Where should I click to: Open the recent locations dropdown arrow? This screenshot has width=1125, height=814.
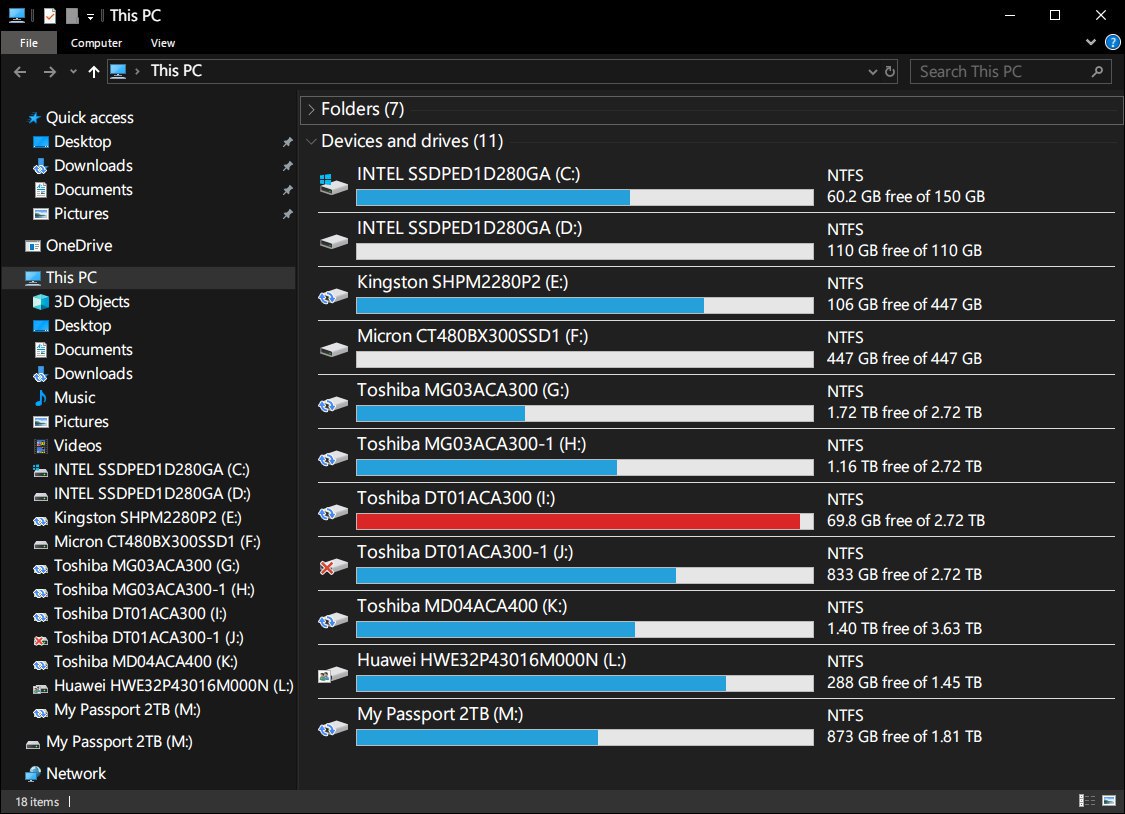73,72
